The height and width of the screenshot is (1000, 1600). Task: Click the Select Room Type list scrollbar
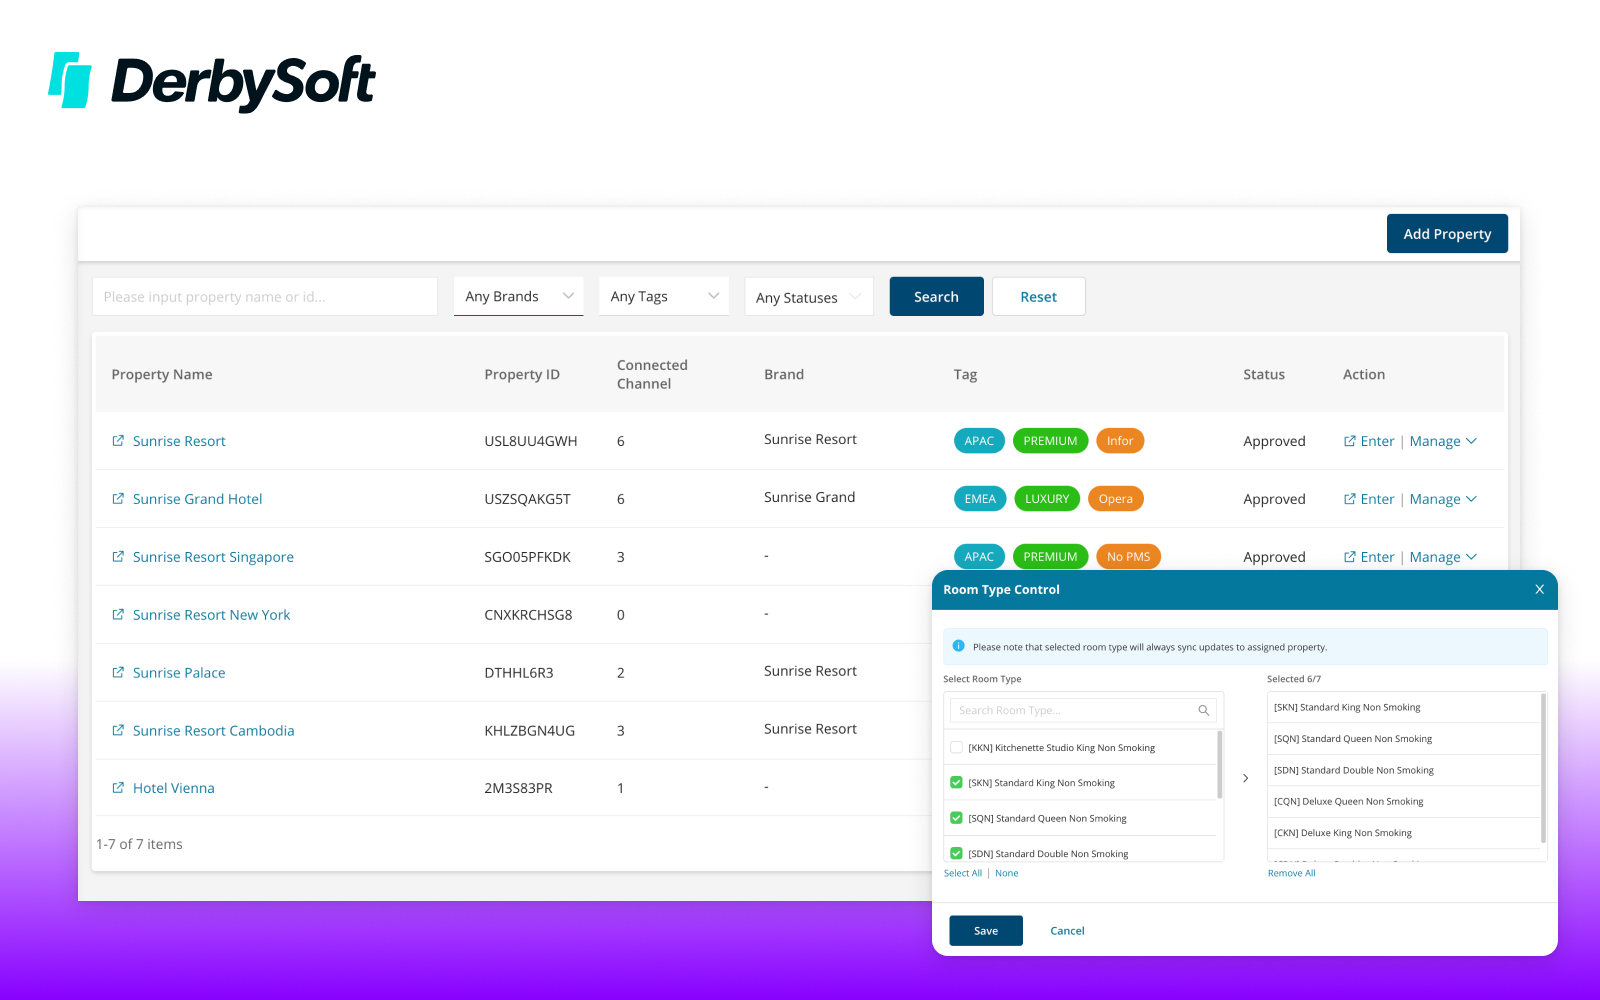[x=1220, y=765]
